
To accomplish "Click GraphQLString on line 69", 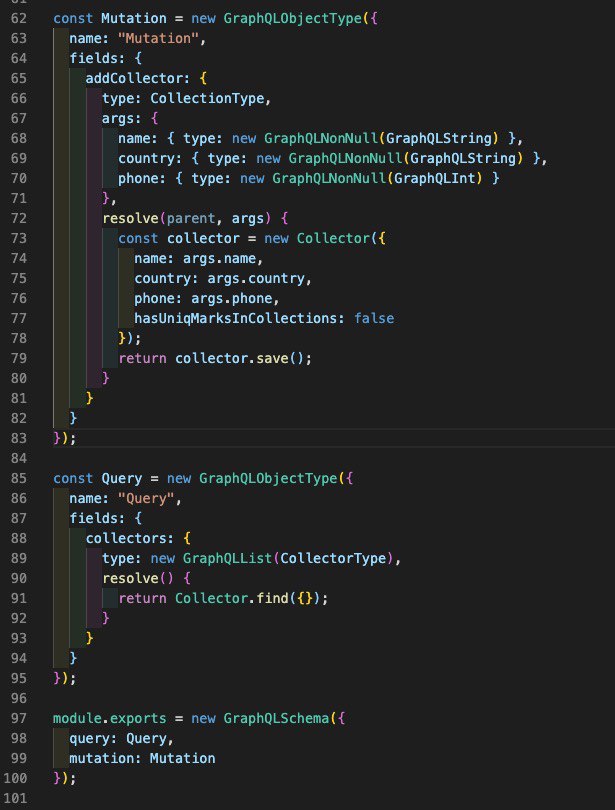I will coord(463,158).
